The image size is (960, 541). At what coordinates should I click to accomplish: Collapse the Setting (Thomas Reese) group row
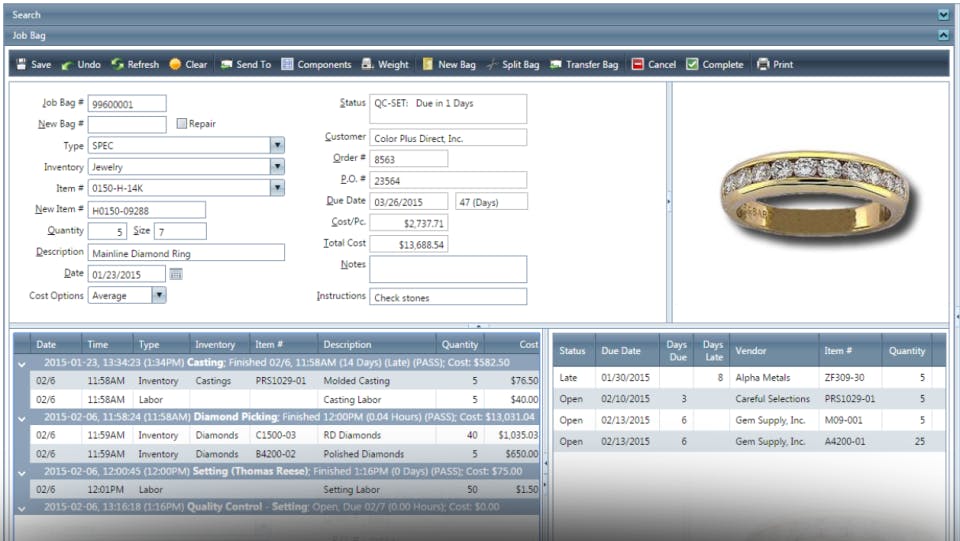(22, 472)
